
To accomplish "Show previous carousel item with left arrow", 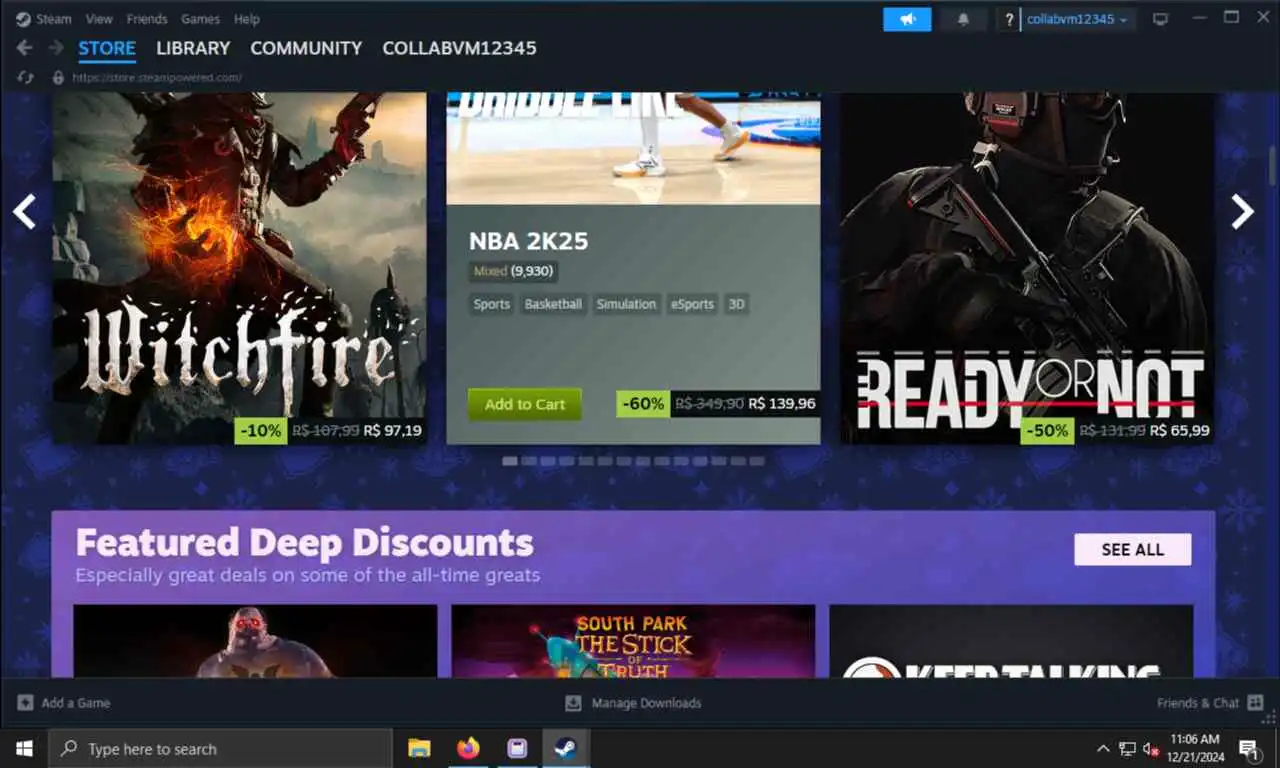I will click(24, 211).
